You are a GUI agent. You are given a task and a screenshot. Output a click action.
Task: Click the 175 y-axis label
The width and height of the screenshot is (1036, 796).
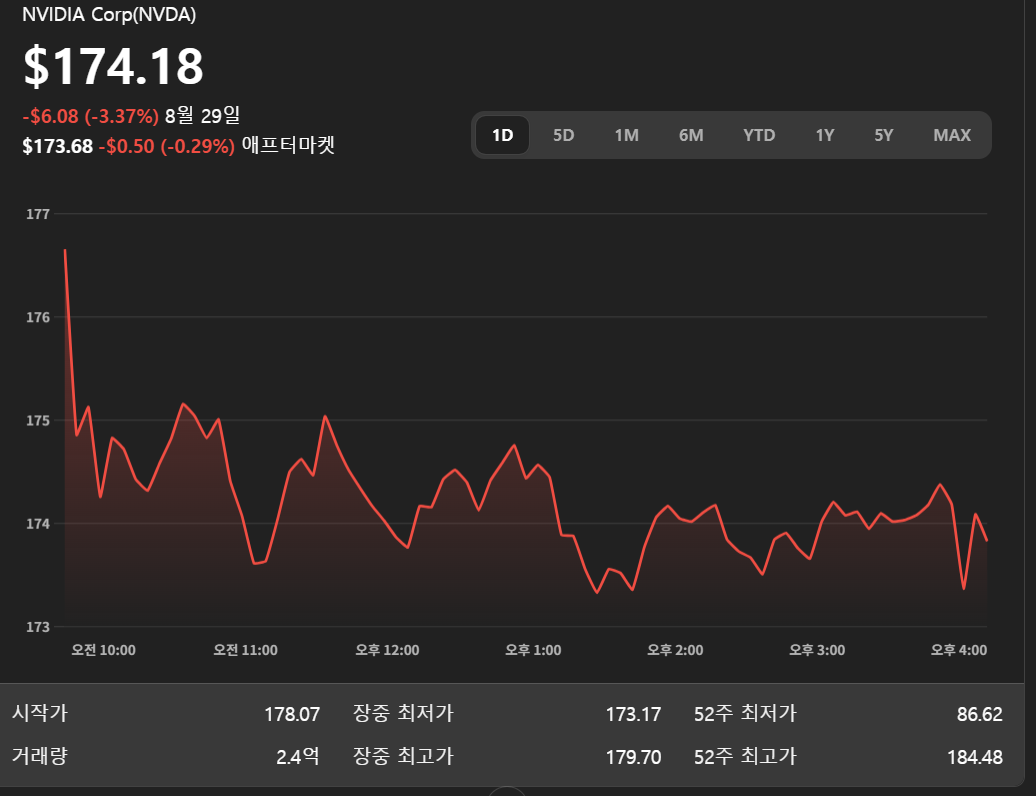38,421
